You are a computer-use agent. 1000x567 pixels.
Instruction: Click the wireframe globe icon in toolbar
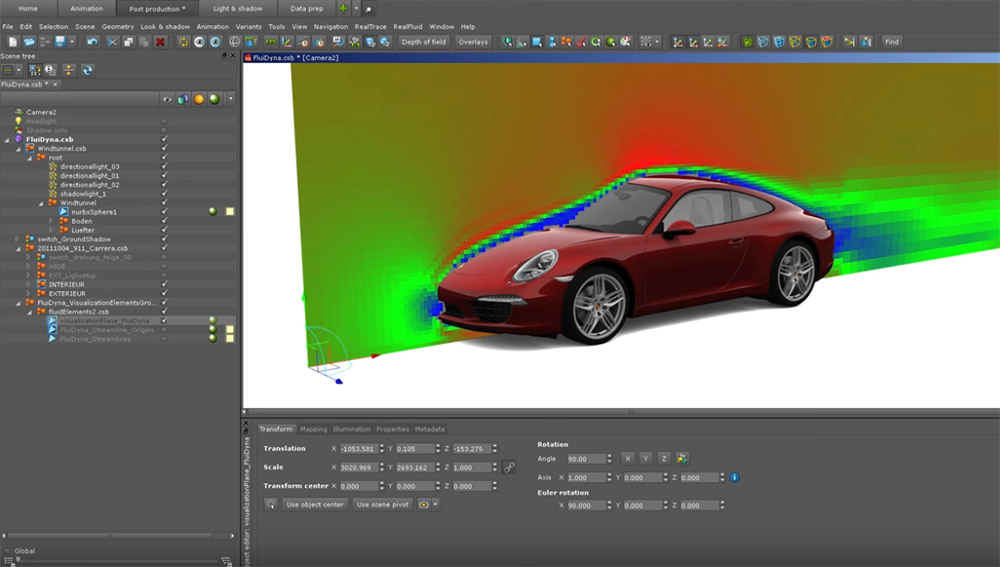(235, 42)
